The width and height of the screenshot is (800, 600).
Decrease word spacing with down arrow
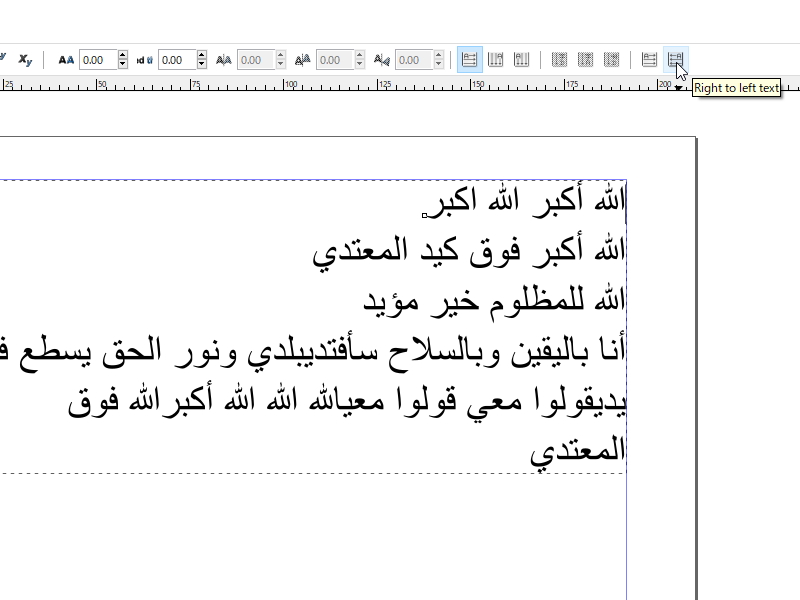[x=202, y=65]
